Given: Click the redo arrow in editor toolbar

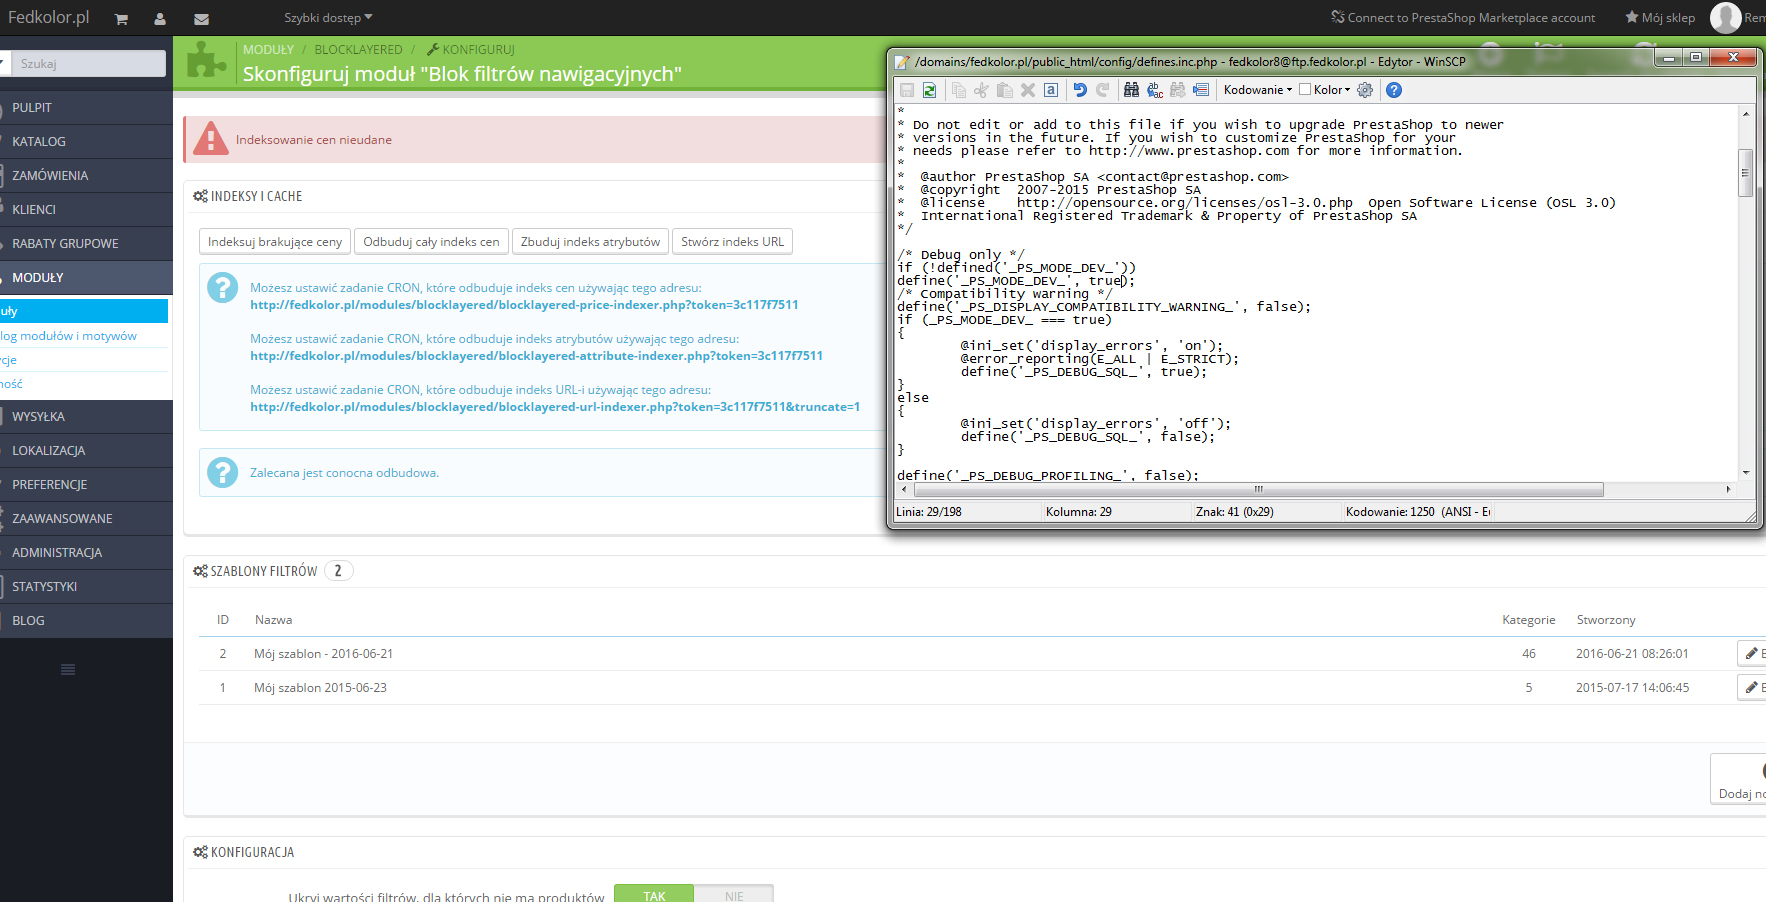Looking at the screenshot, I should tap(1103, 90).
